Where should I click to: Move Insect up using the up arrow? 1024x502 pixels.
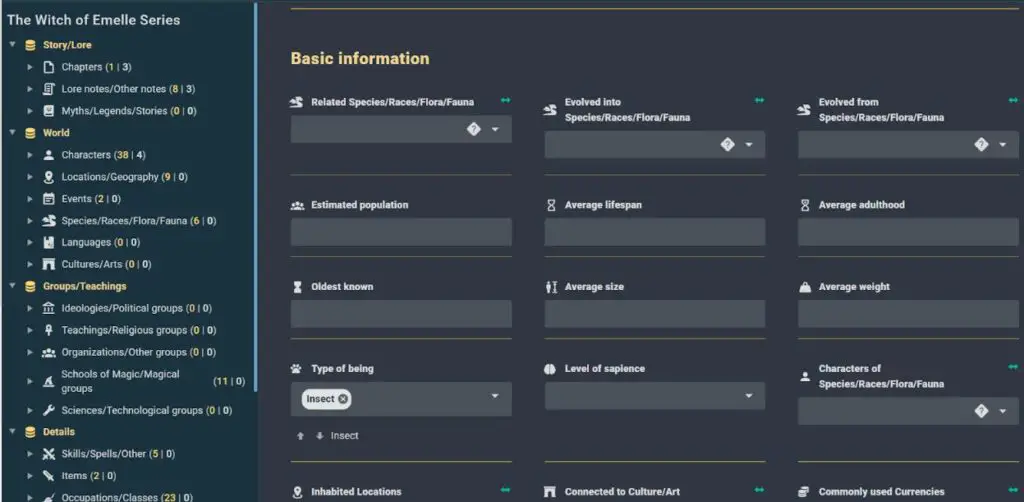pyautogui.click(x=300, y=436)
